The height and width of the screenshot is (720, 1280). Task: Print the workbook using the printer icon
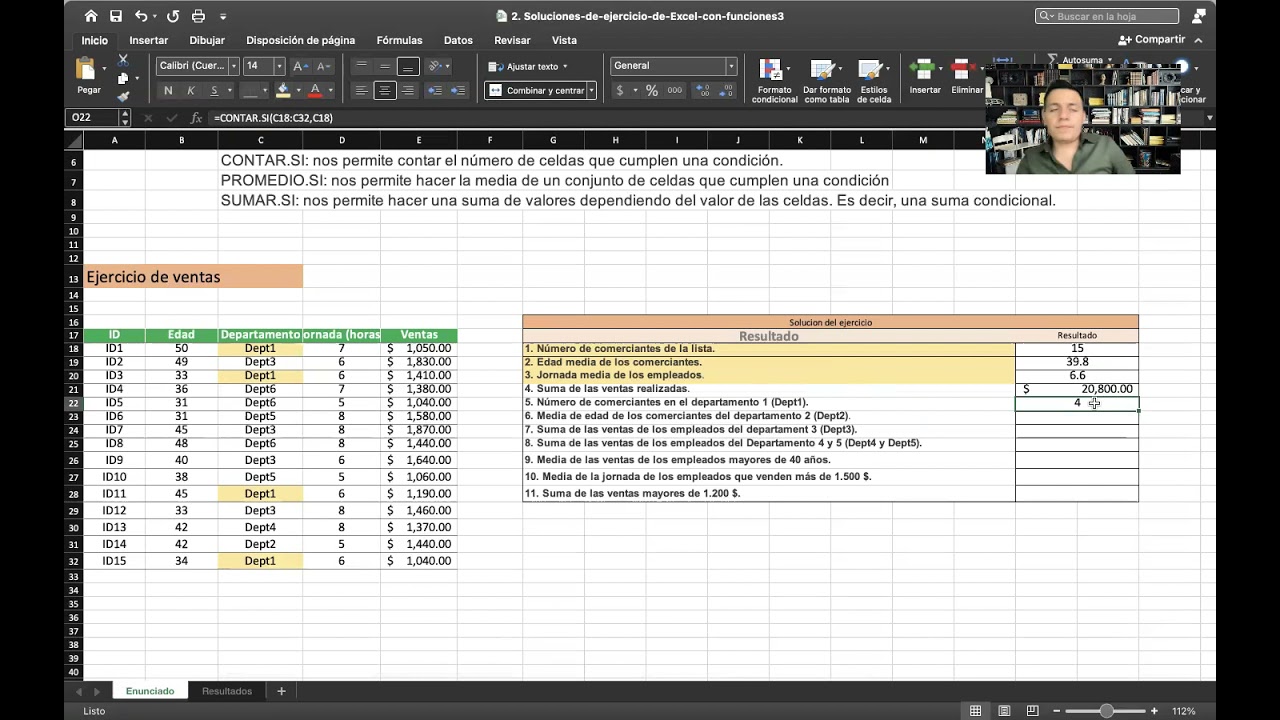[x=198, y=16]
